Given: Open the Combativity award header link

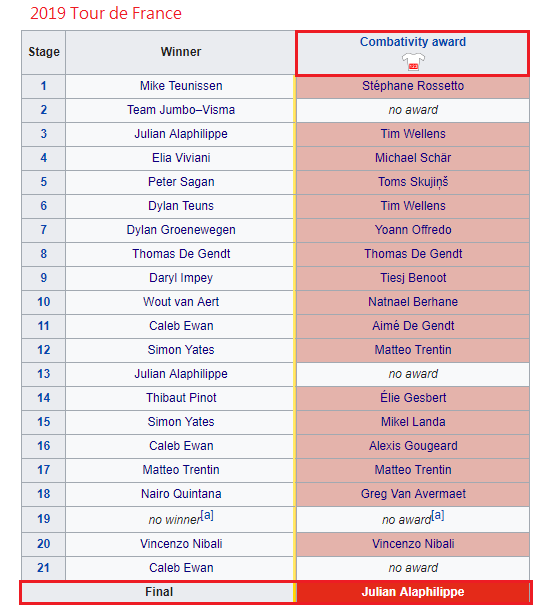Looking at the screenshot, I should coord(413,42).
